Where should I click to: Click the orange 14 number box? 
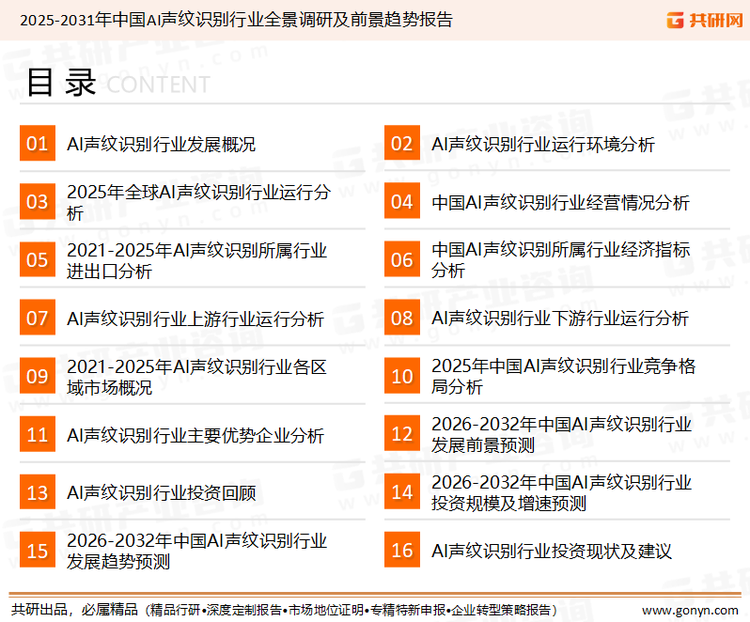[x=402, y=492]
